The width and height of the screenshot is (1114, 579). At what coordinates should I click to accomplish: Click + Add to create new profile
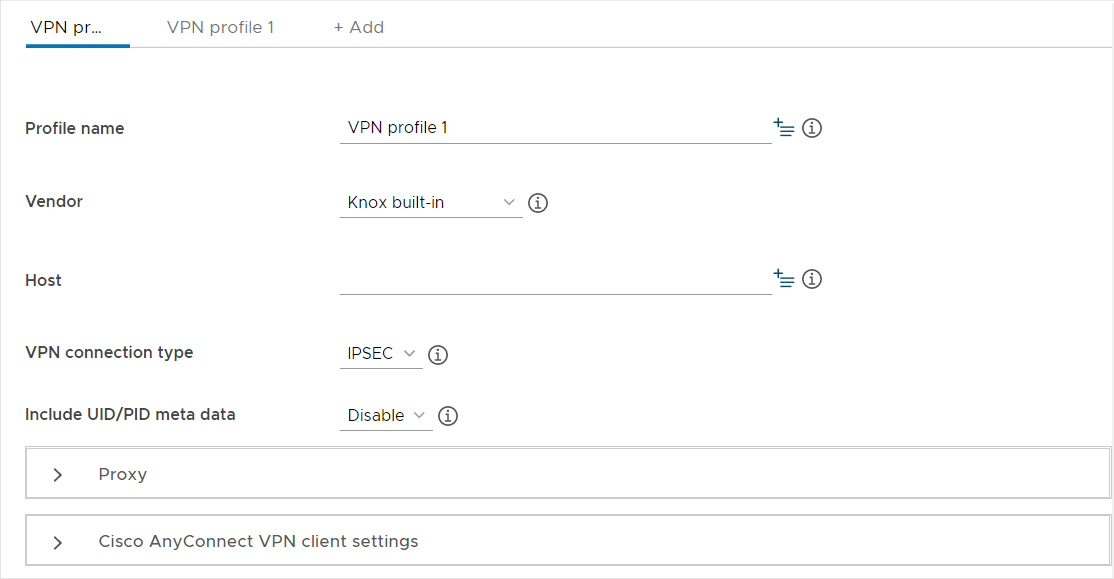[359, 27]
